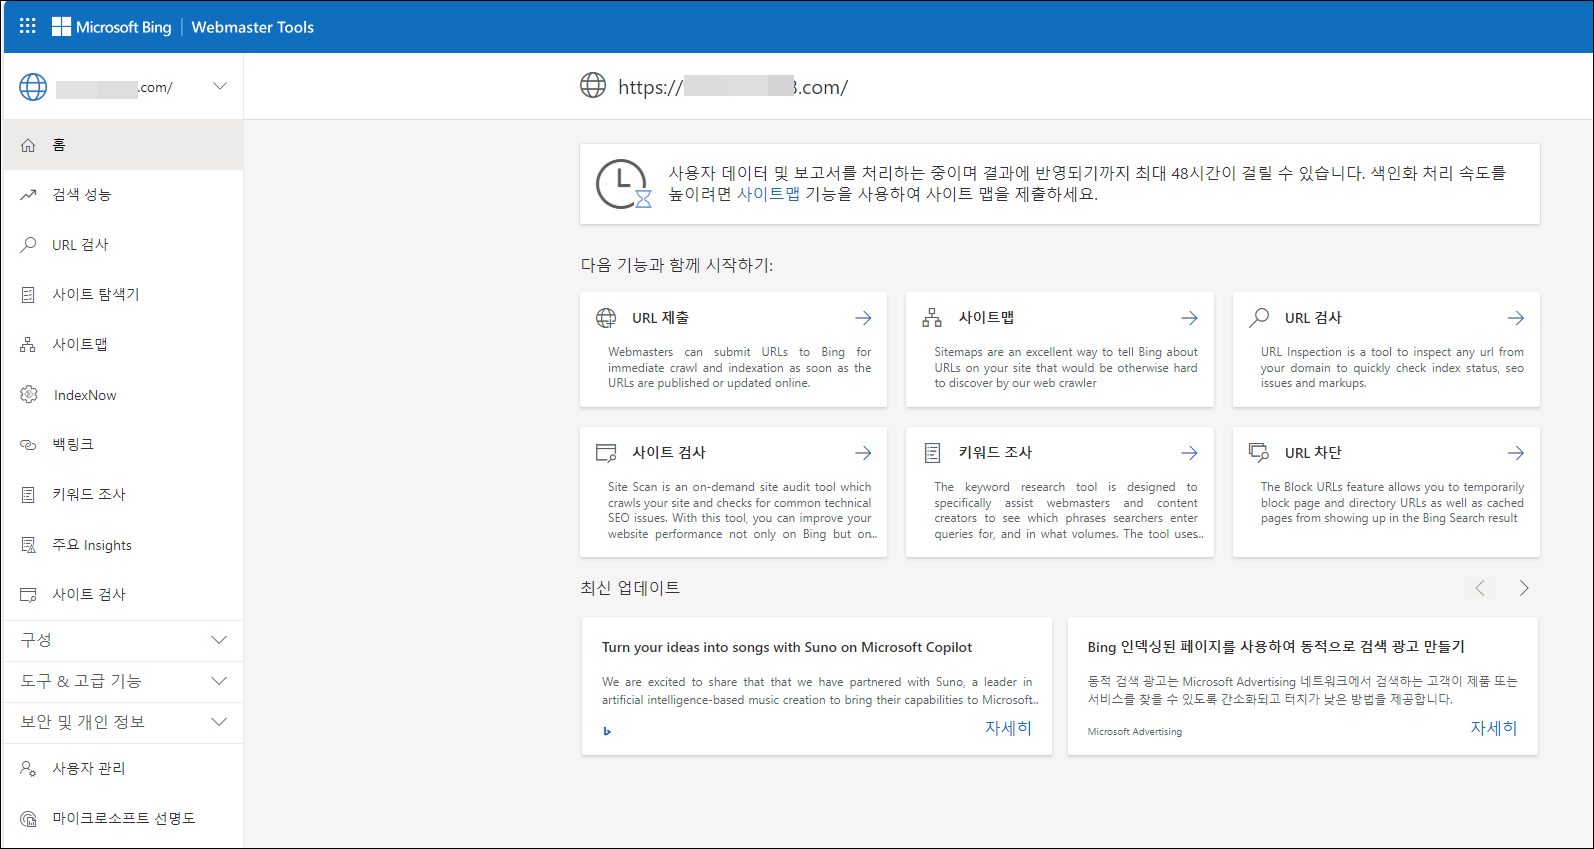Open 마이크로소프트 선명도 in the sidebar
The width and height of the screenshot is (1594, 849).
tap(123, 818)
